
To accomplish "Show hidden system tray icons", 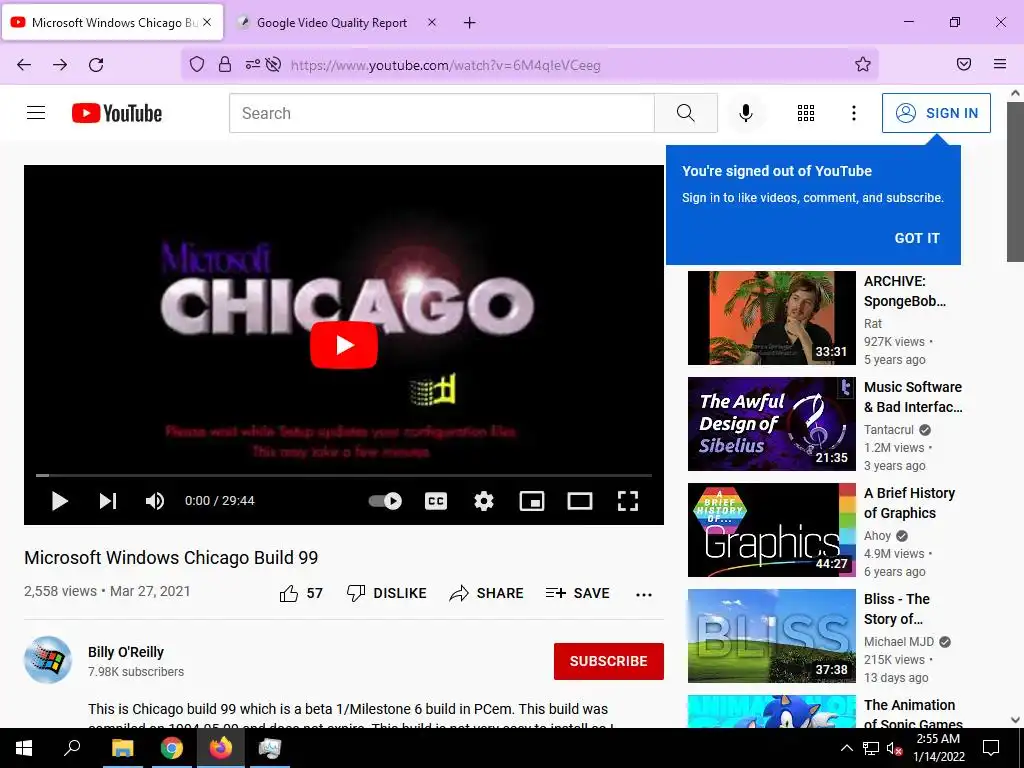I will (846, 748).
